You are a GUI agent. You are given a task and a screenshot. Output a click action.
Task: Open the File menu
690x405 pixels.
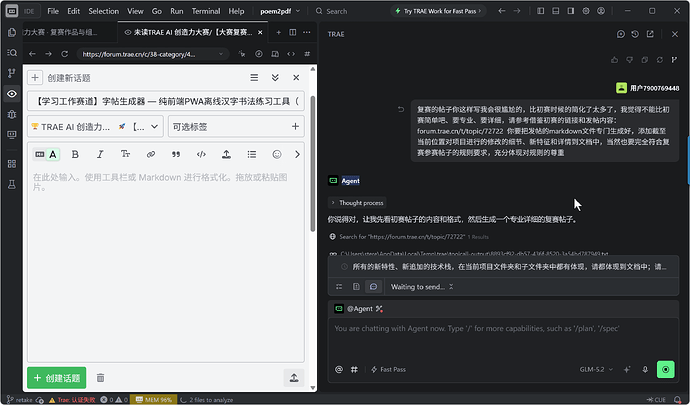53,11
